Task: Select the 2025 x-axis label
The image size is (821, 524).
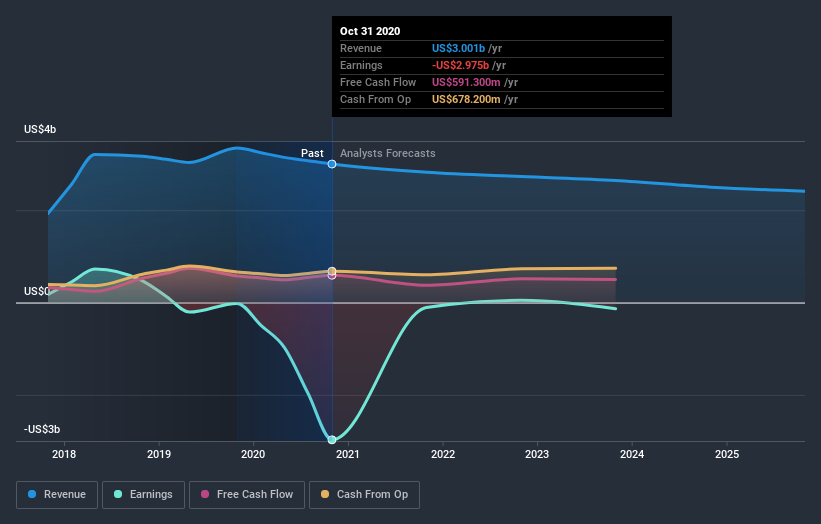Action: click(727, 454)
